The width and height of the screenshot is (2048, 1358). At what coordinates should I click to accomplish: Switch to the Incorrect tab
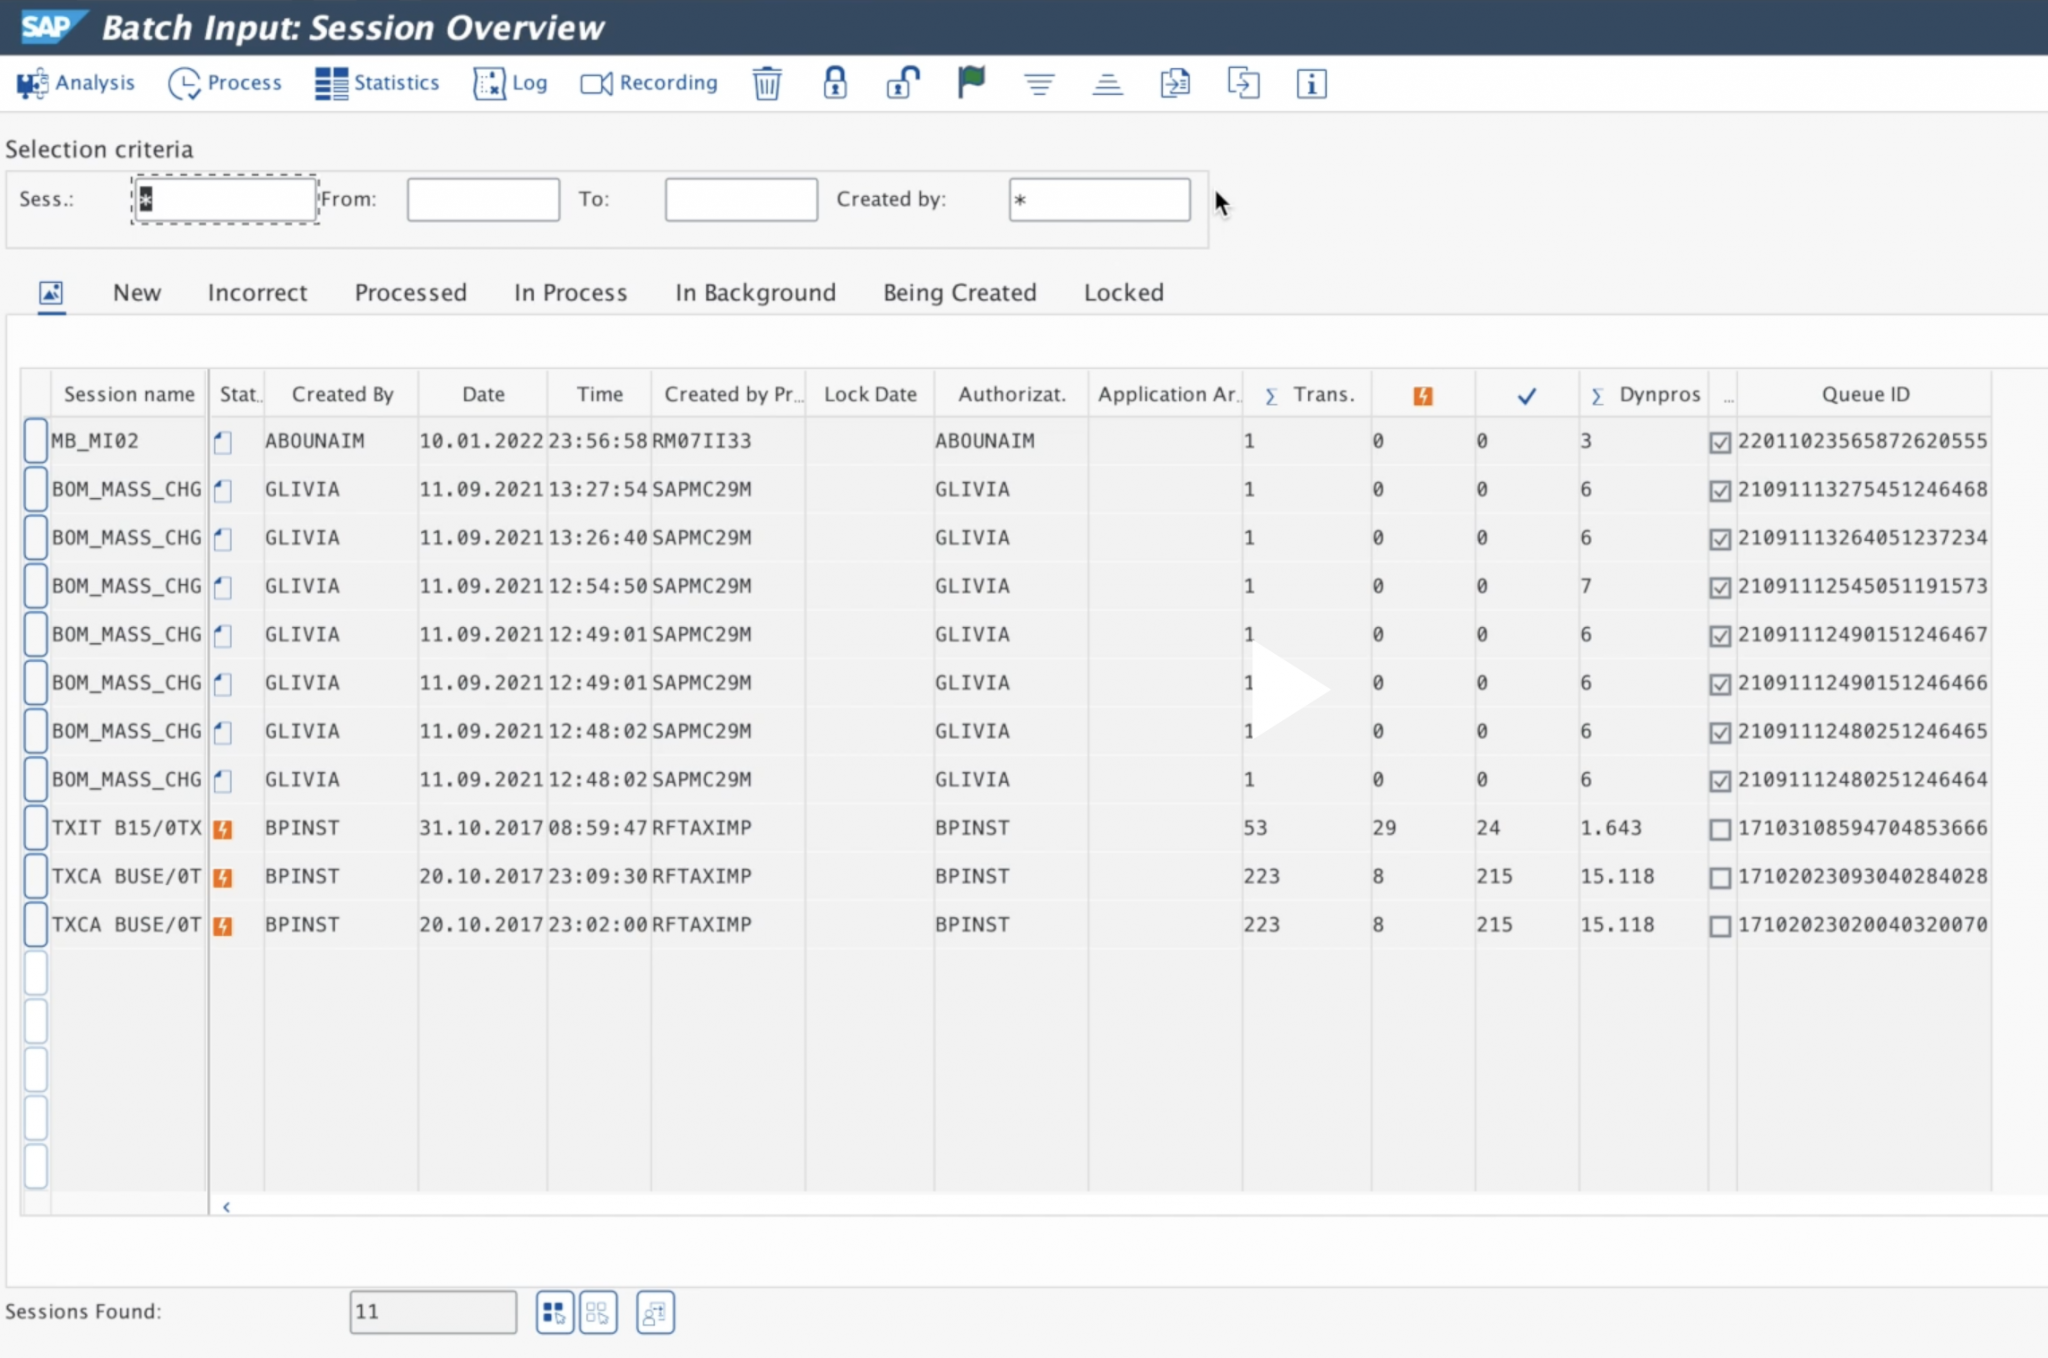coord(257,292)
